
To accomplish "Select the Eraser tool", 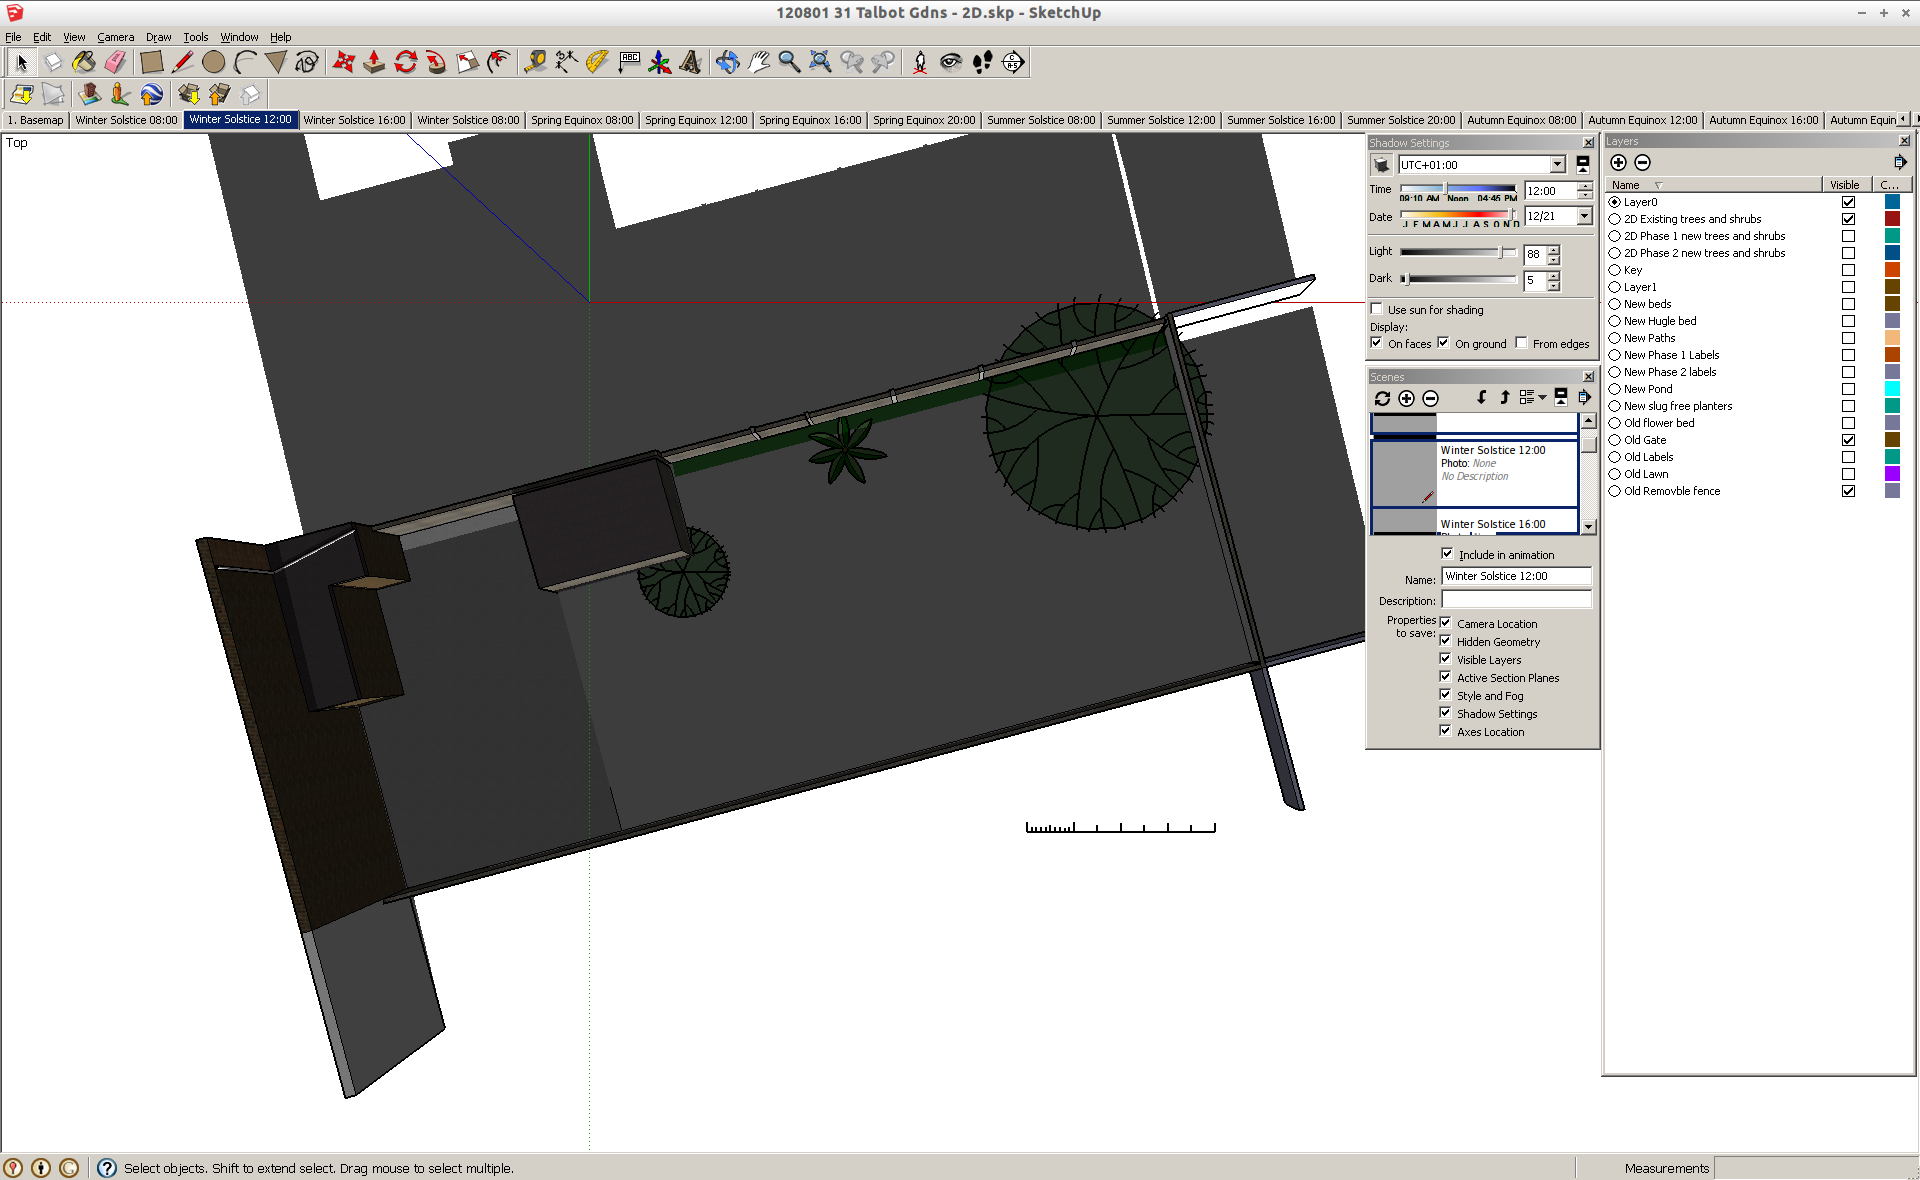I will click(x=115, y=62).
